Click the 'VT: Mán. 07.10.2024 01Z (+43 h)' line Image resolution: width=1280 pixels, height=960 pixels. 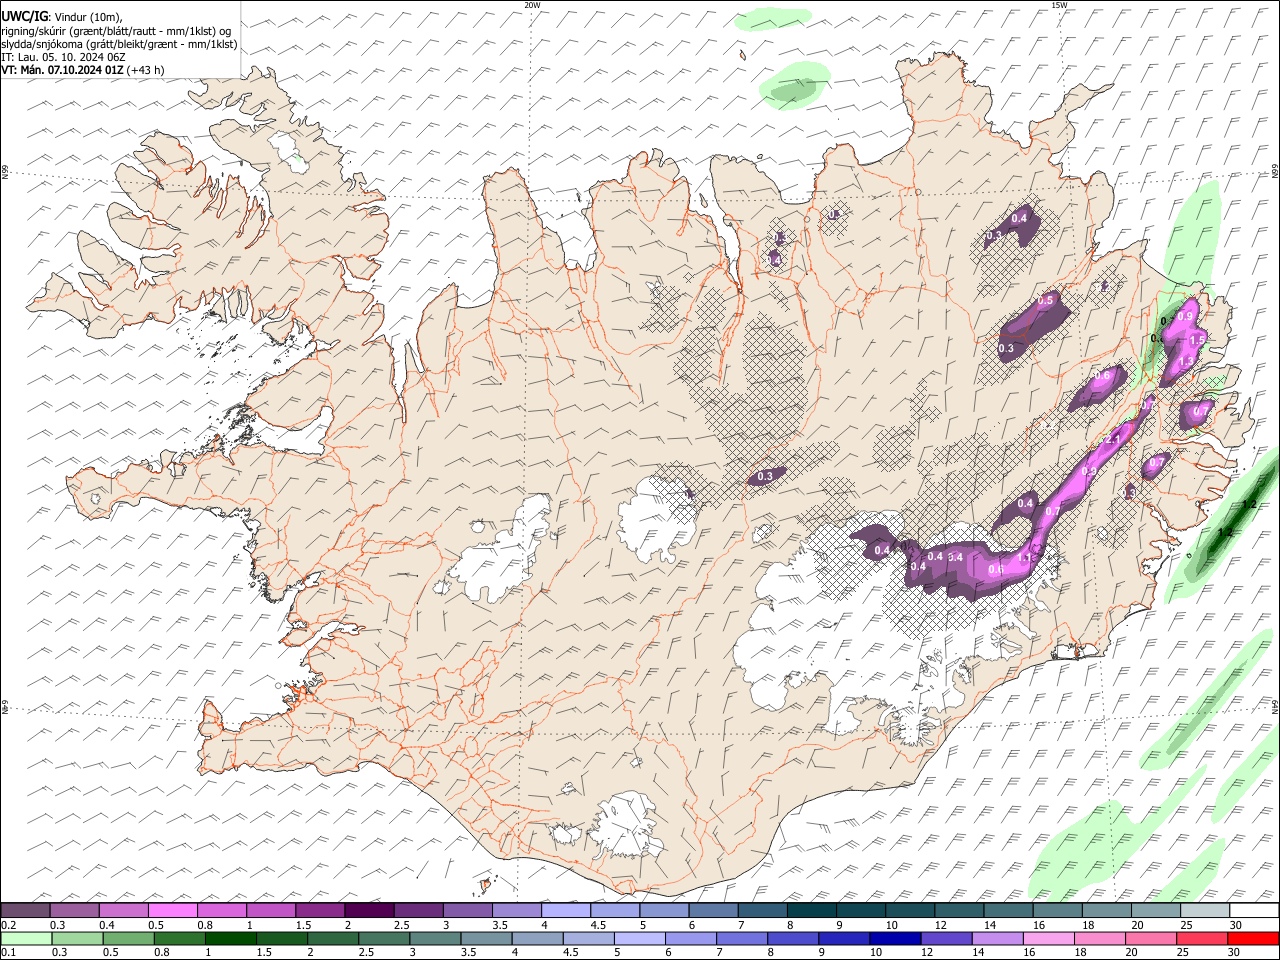[x=83, y=70]
